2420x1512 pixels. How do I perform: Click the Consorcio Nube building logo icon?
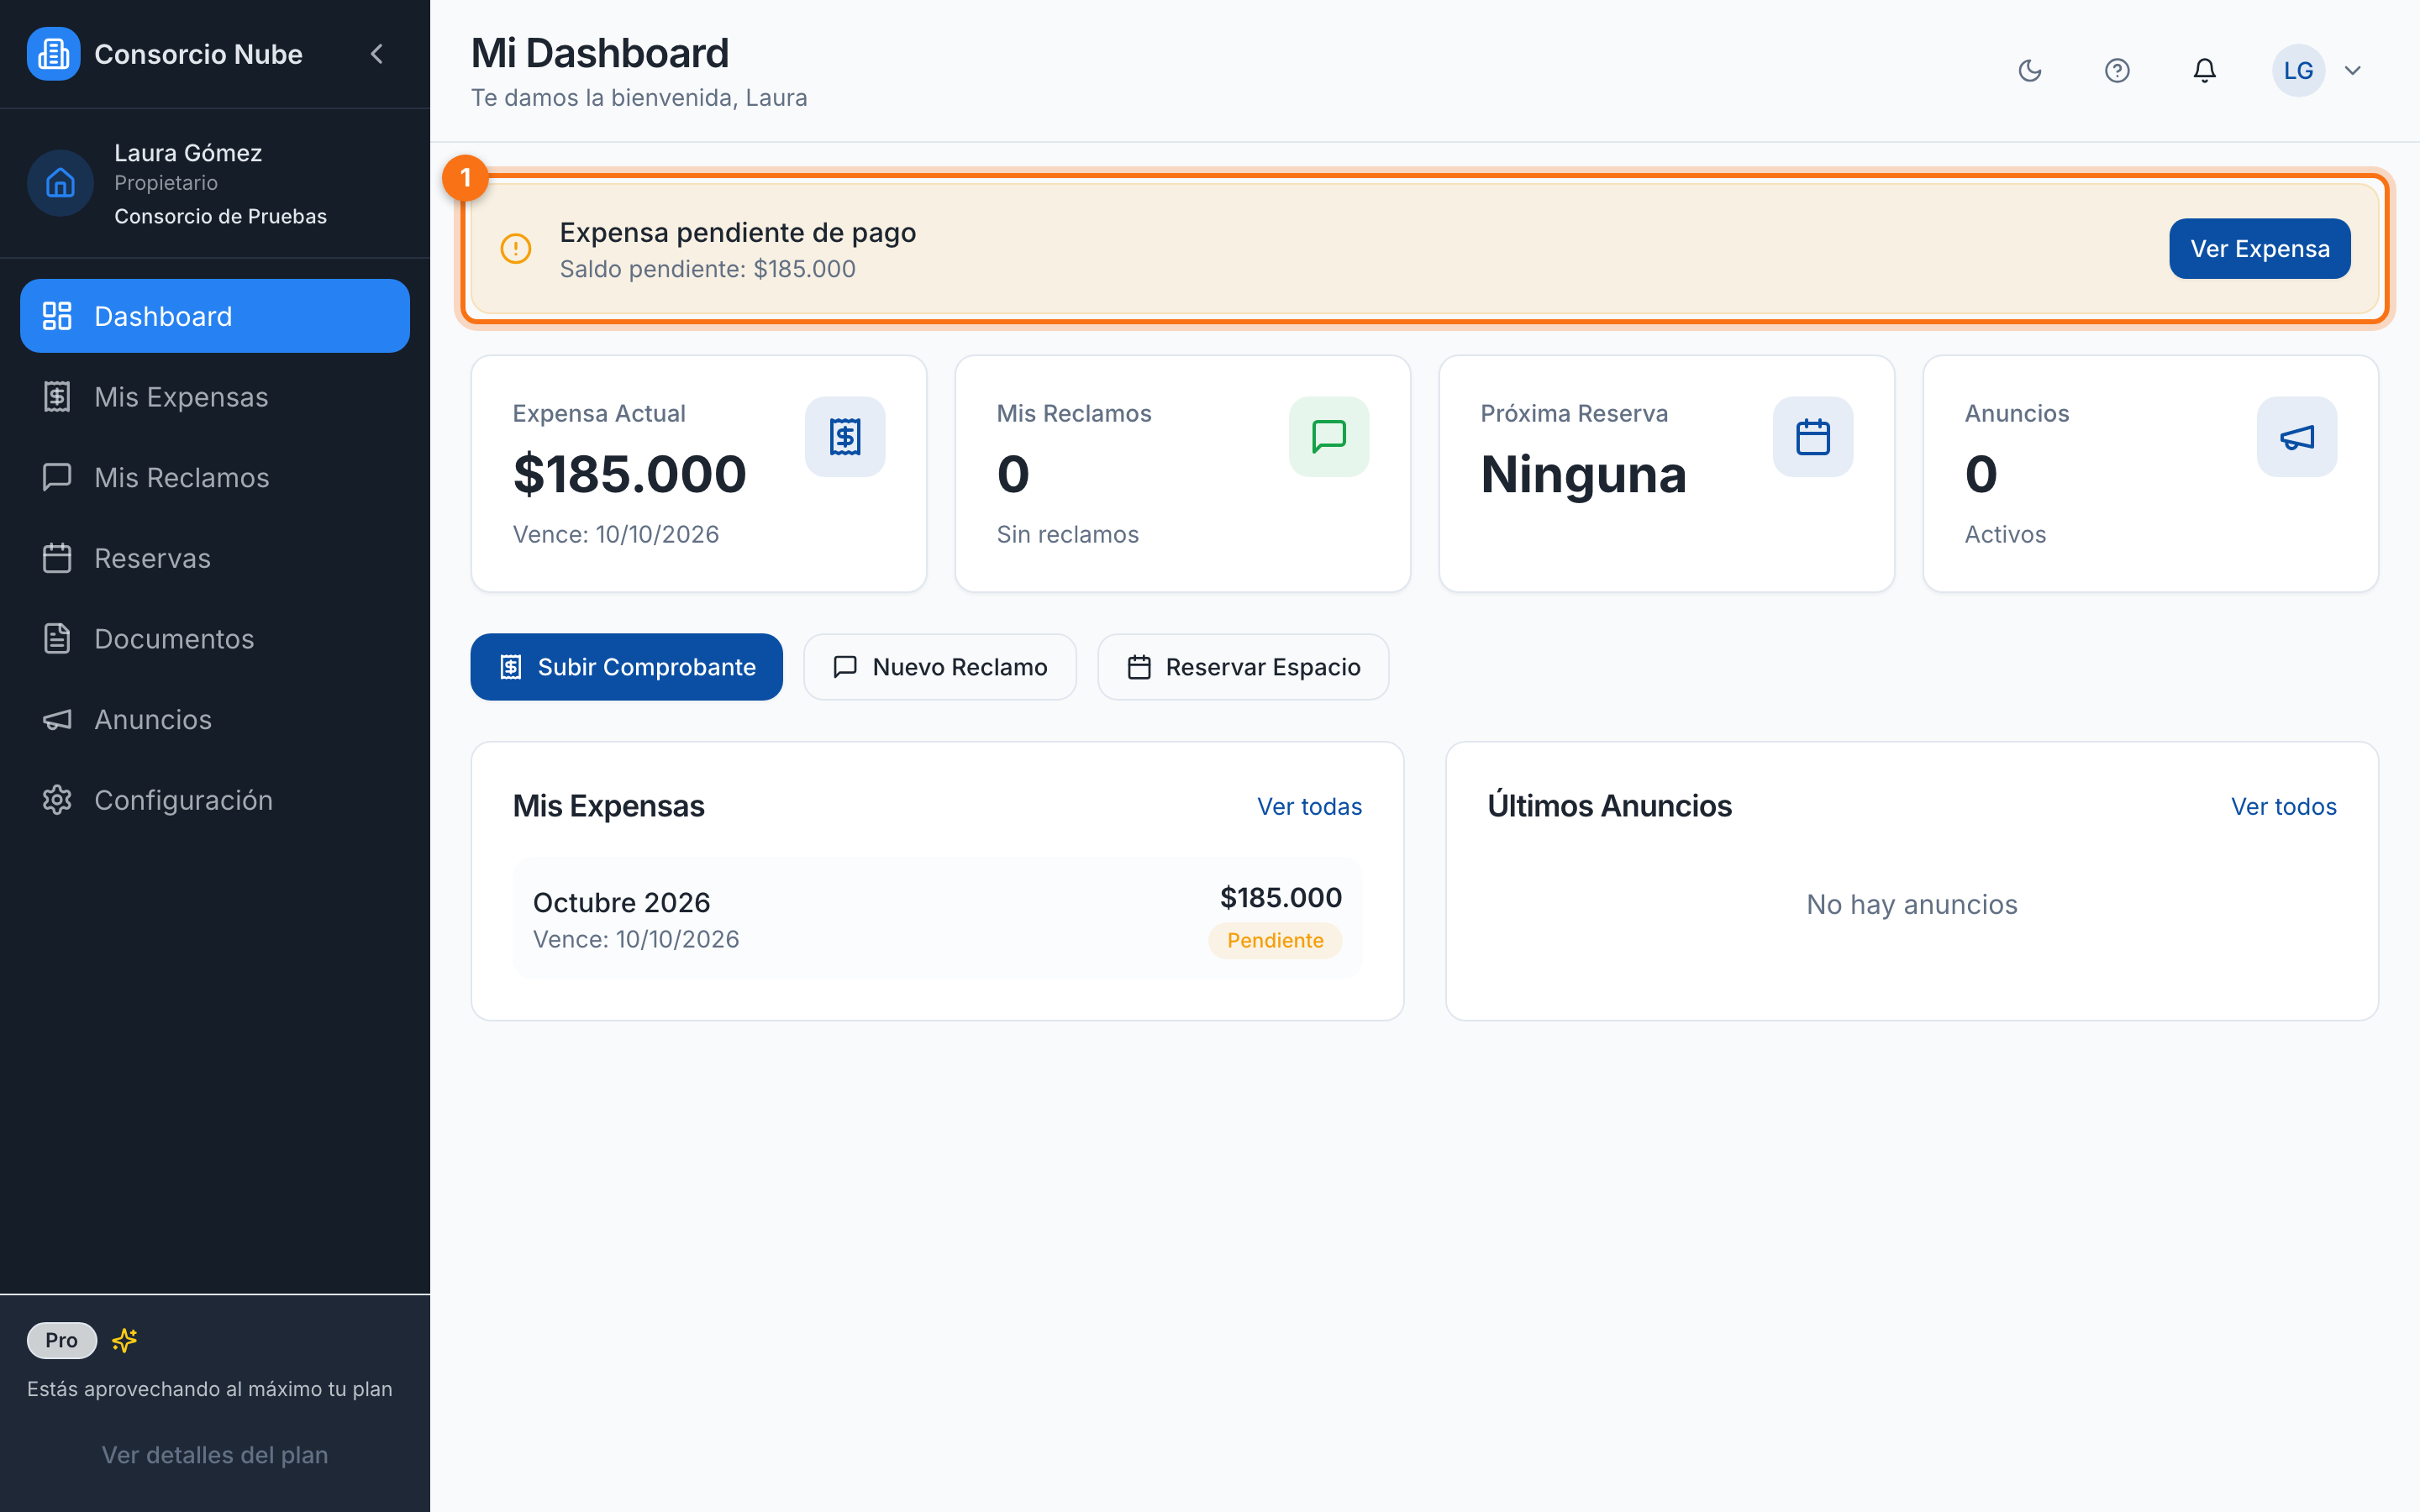53,54
